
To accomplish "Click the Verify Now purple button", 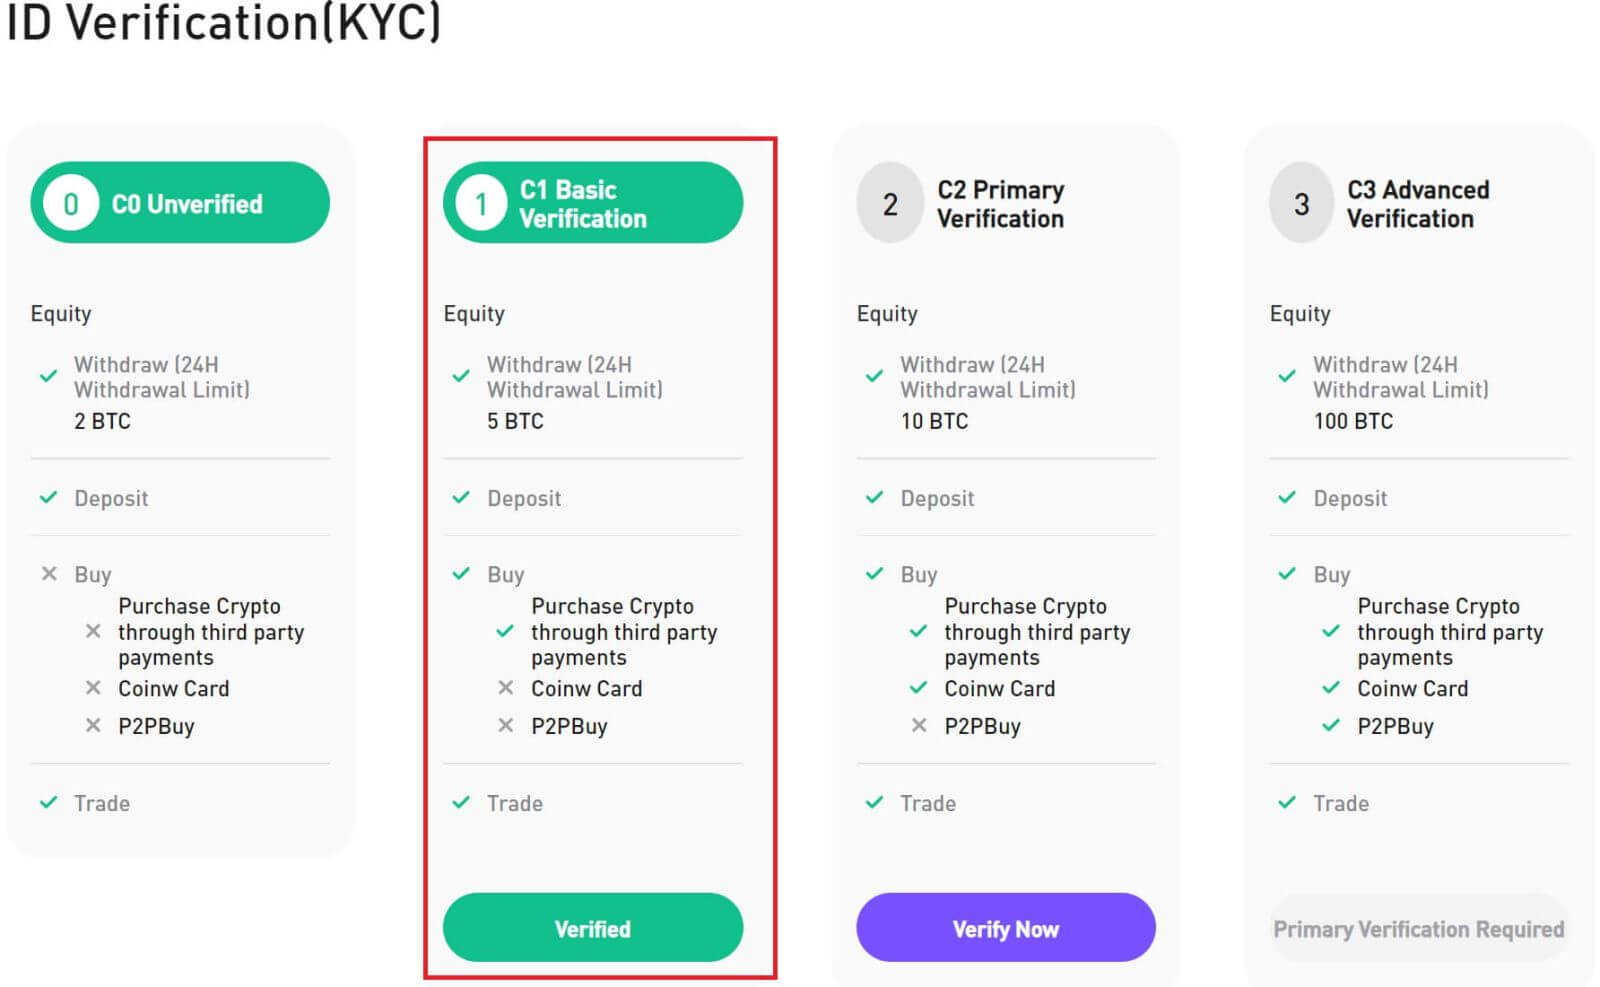I will [1006, 928].
